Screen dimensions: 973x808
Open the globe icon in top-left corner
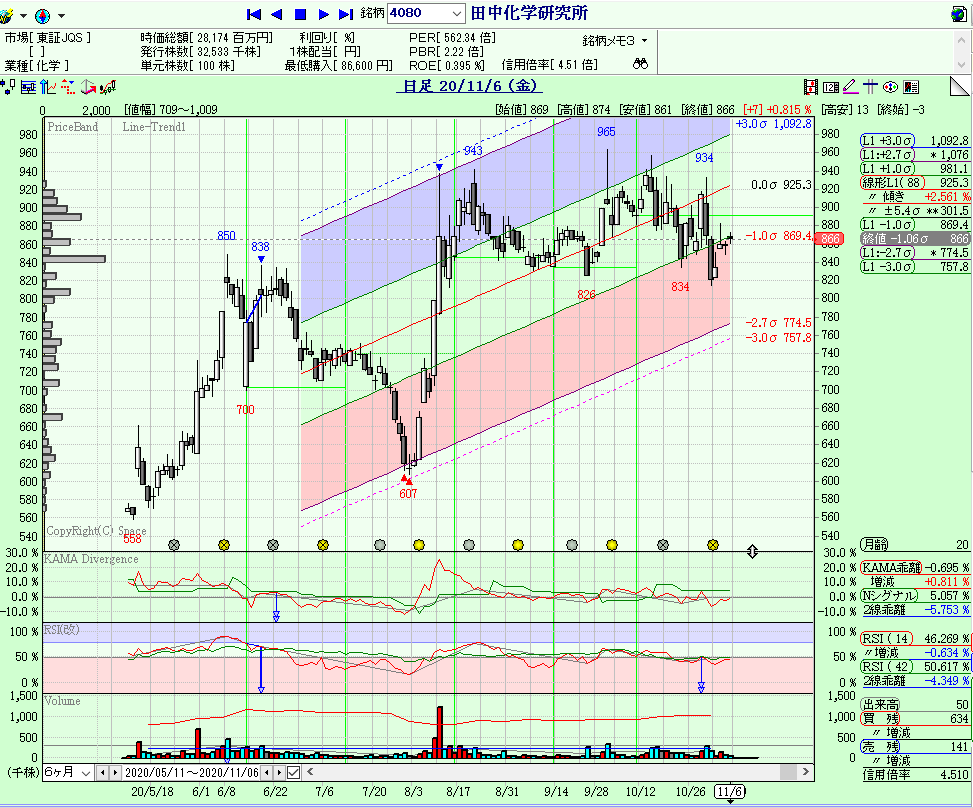[x=42, y=15]
